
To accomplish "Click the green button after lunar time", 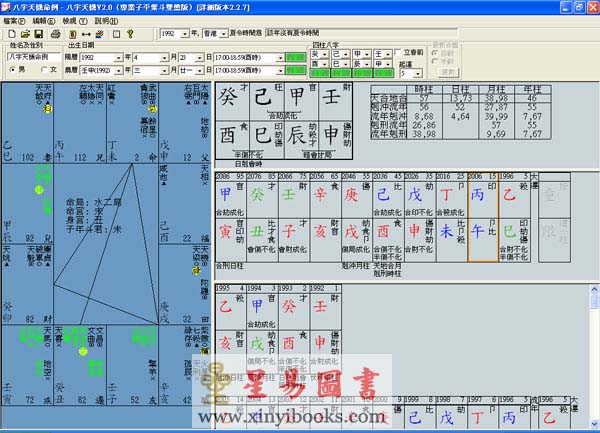I will [x=295, y=71].
